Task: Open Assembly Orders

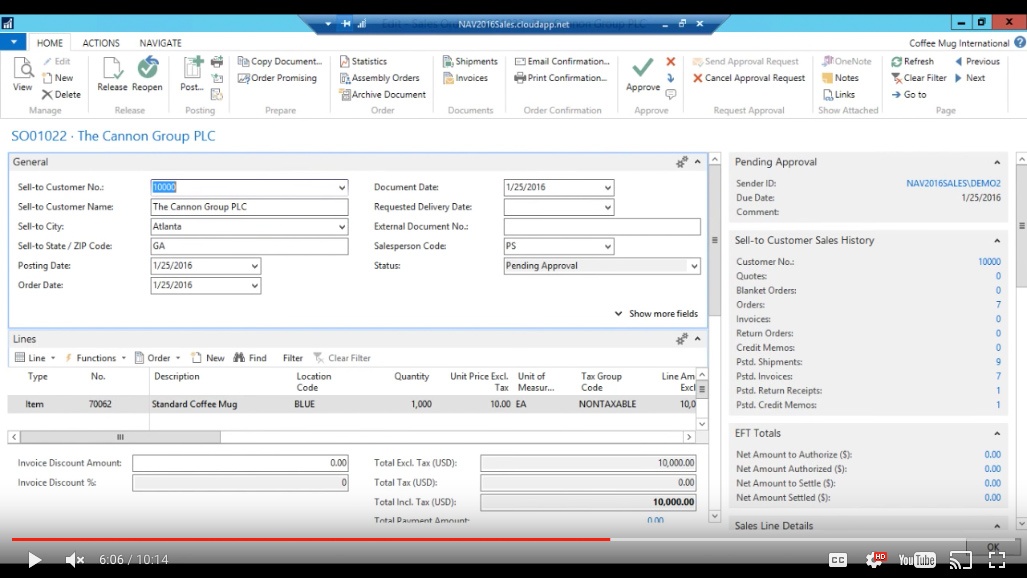Action: tap(379, 78)
